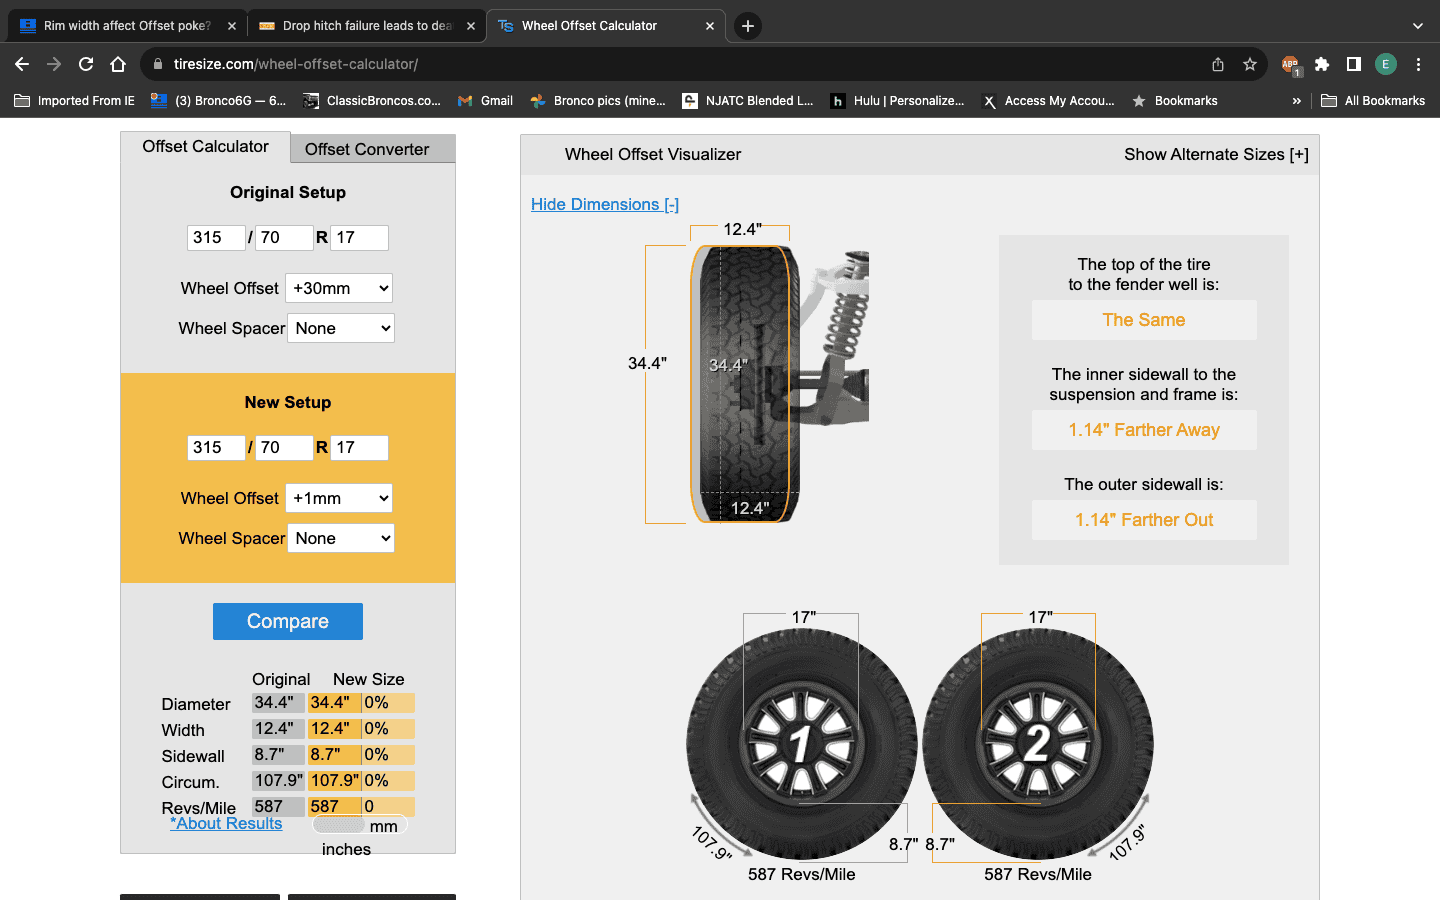Image resolution: width=1440 pixels, height=900 pixels.
Task: Go back to the previous page
Action: coord(22,64)
